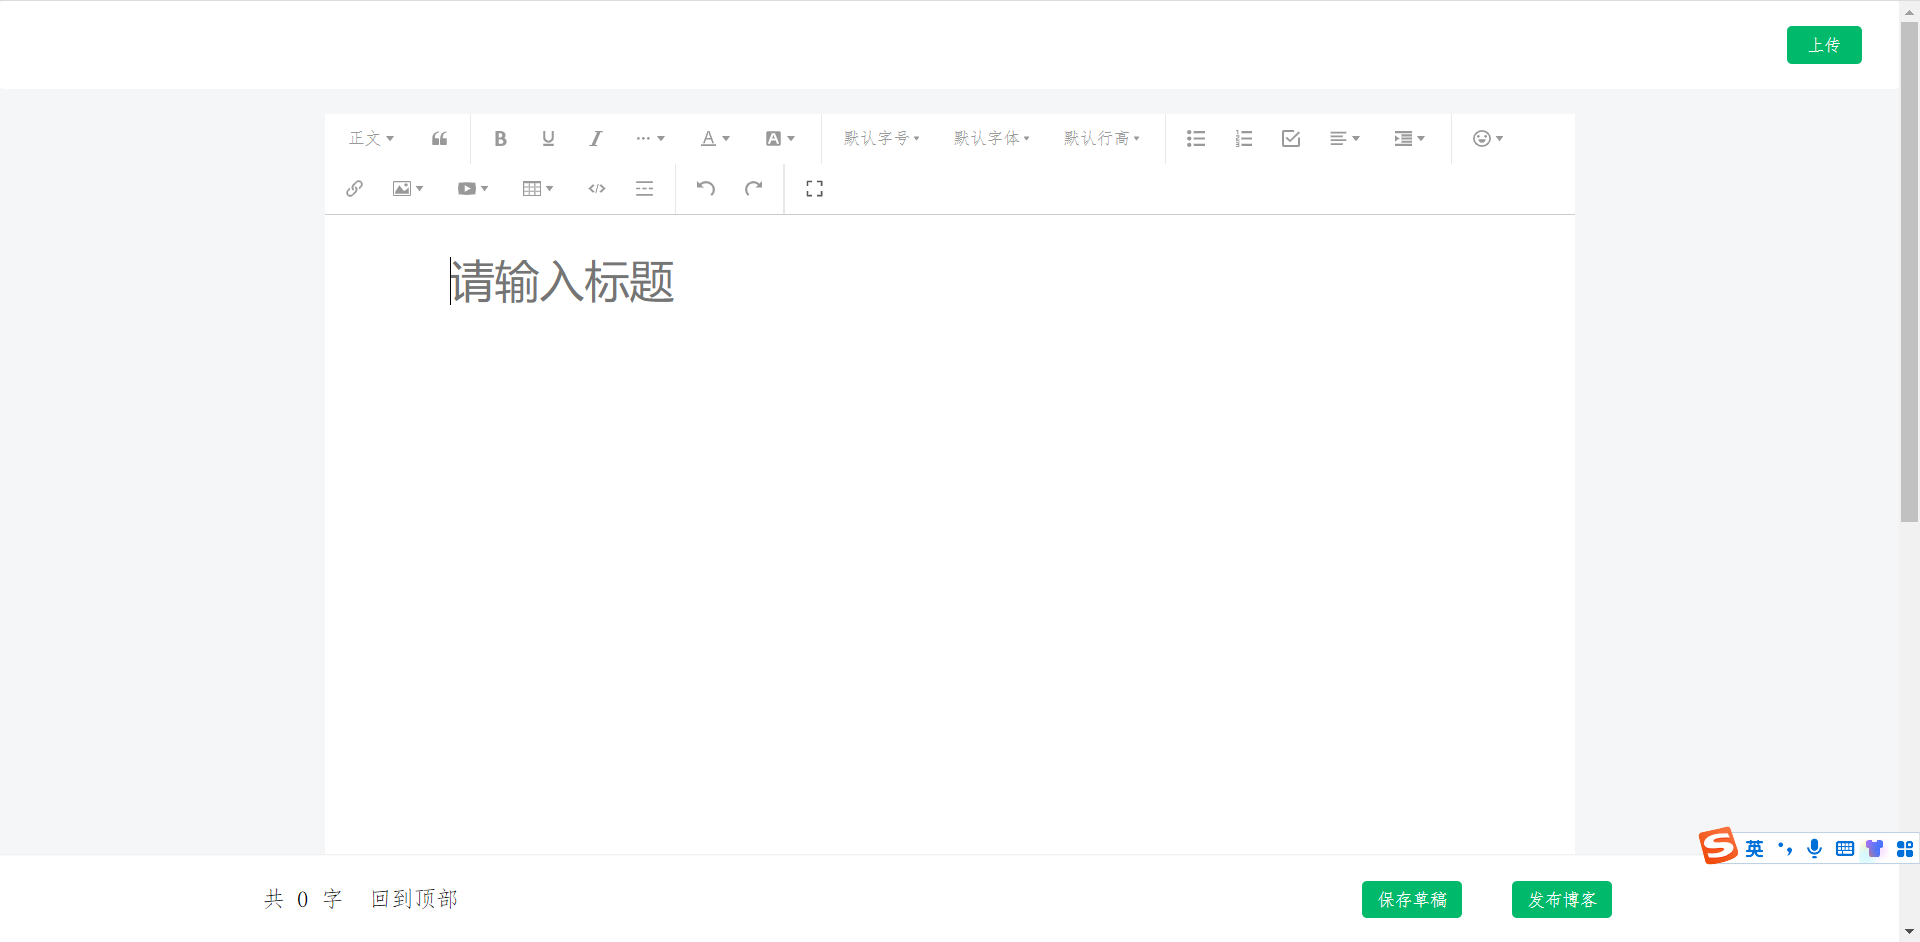The image size is (1920, 942).
Task: Open the insert video dropdown
Action: coord(473,188)
